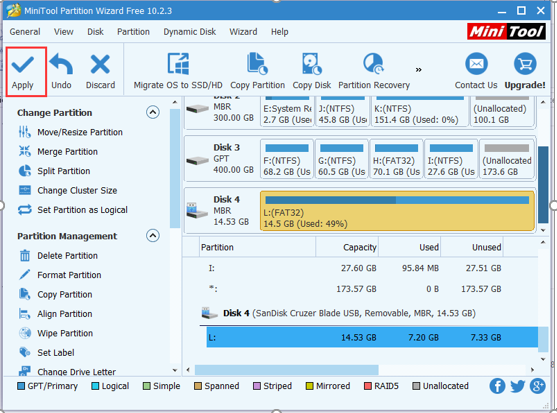This screenshot has width=557, height=413.
Task: Select 100.1 GB unallocated space block
Action: [x=502, y=111]
